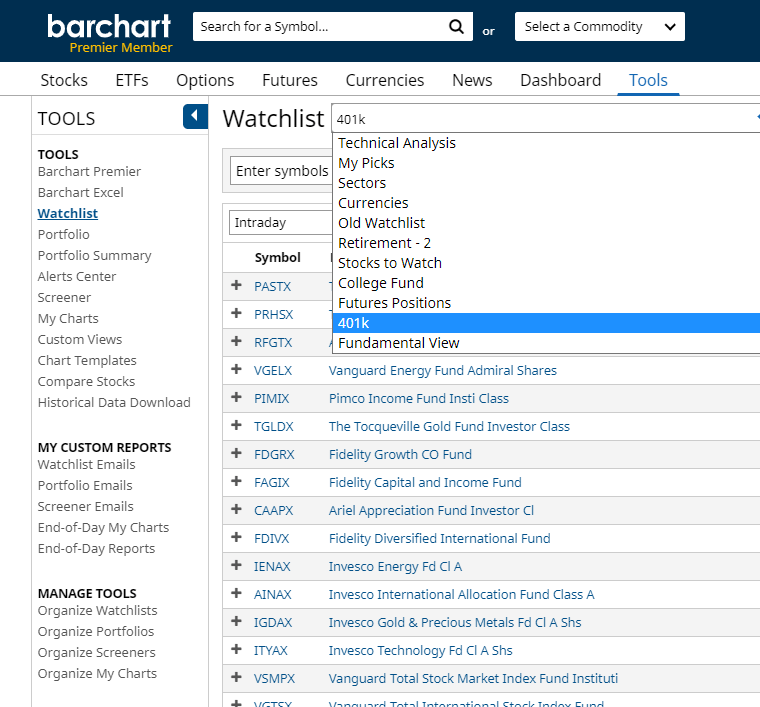Click plus icon beside VSMPX
The width and height of the screenshot is (760, 707).
click(x=237, y=678)
